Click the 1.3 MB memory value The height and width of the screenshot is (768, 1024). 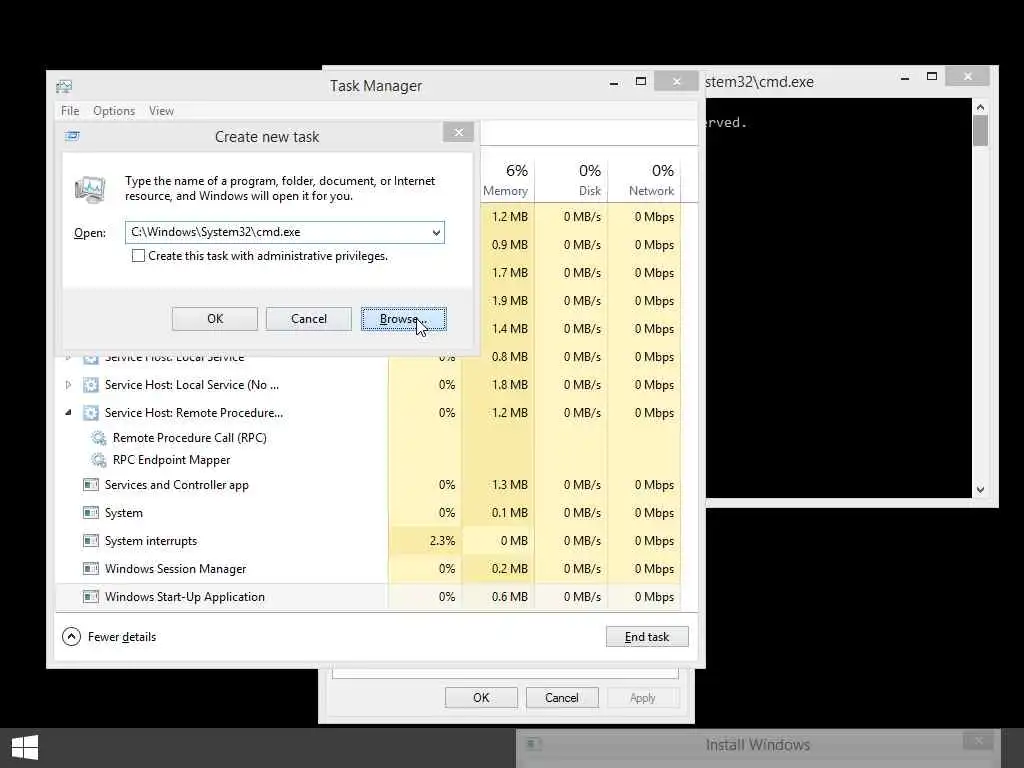click(509, 485)
